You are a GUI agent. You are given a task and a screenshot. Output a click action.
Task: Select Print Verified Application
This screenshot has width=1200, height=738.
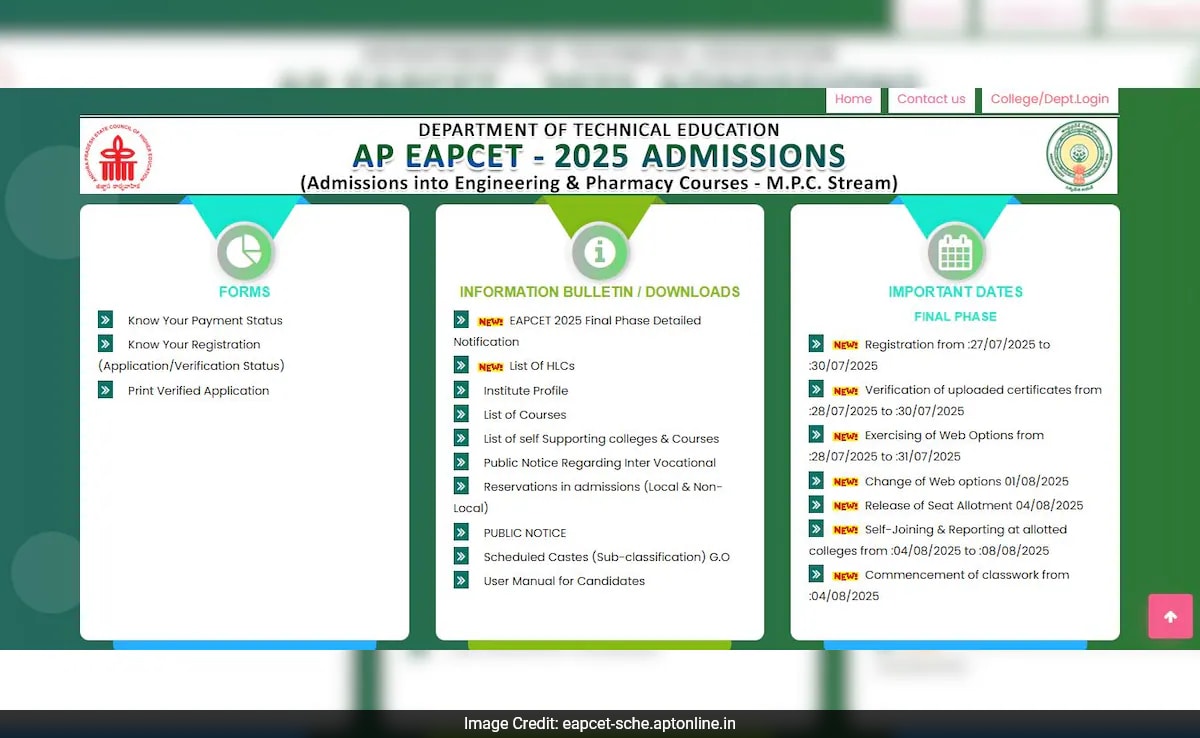pyautogui.click(x=197, y=390)
